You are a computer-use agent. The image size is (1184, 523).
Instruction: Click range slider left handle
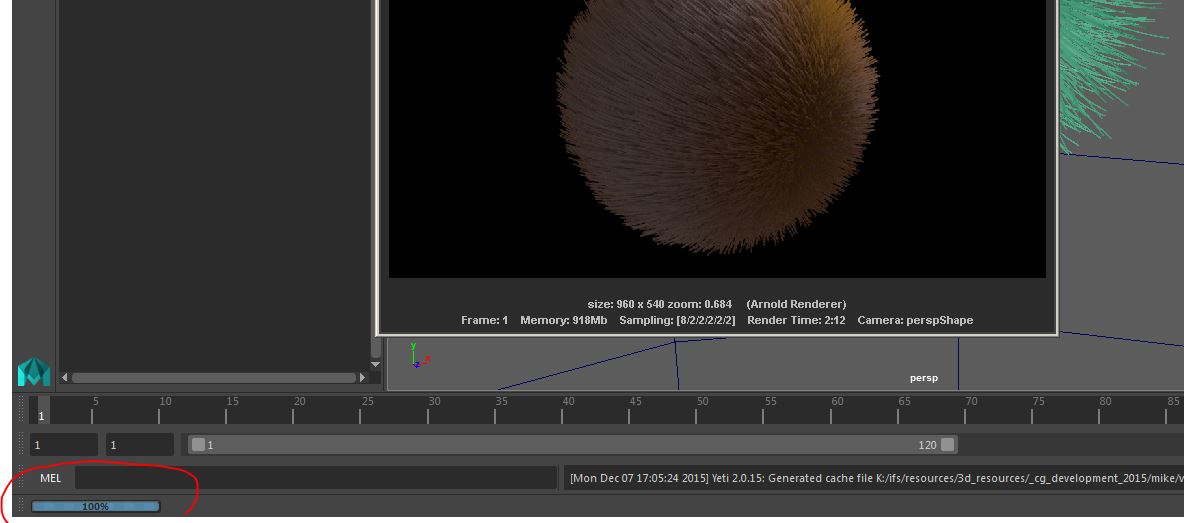pos(198,445)
